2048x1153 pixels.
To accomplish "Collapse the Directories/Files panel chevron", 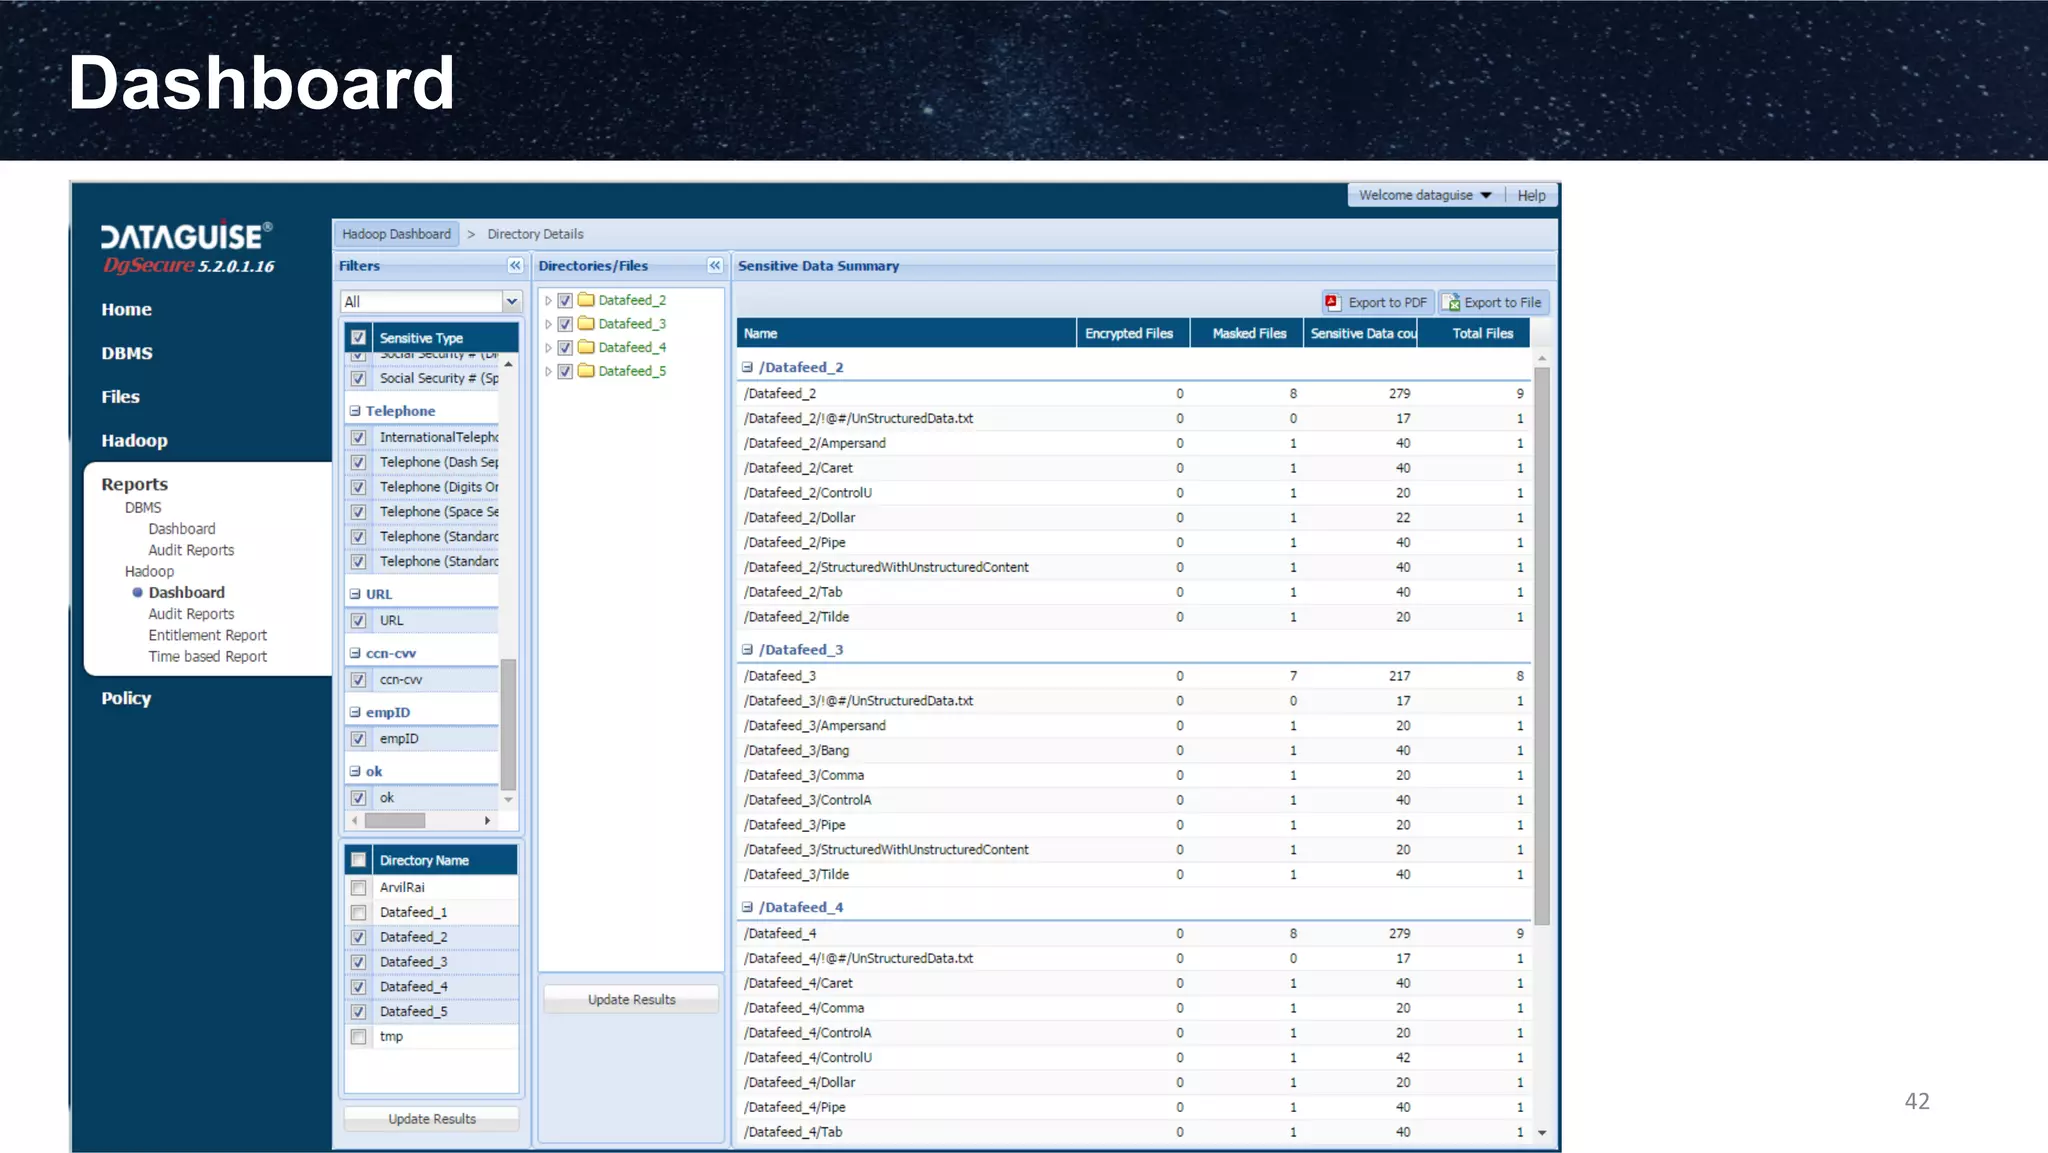I will pos(715,265).
